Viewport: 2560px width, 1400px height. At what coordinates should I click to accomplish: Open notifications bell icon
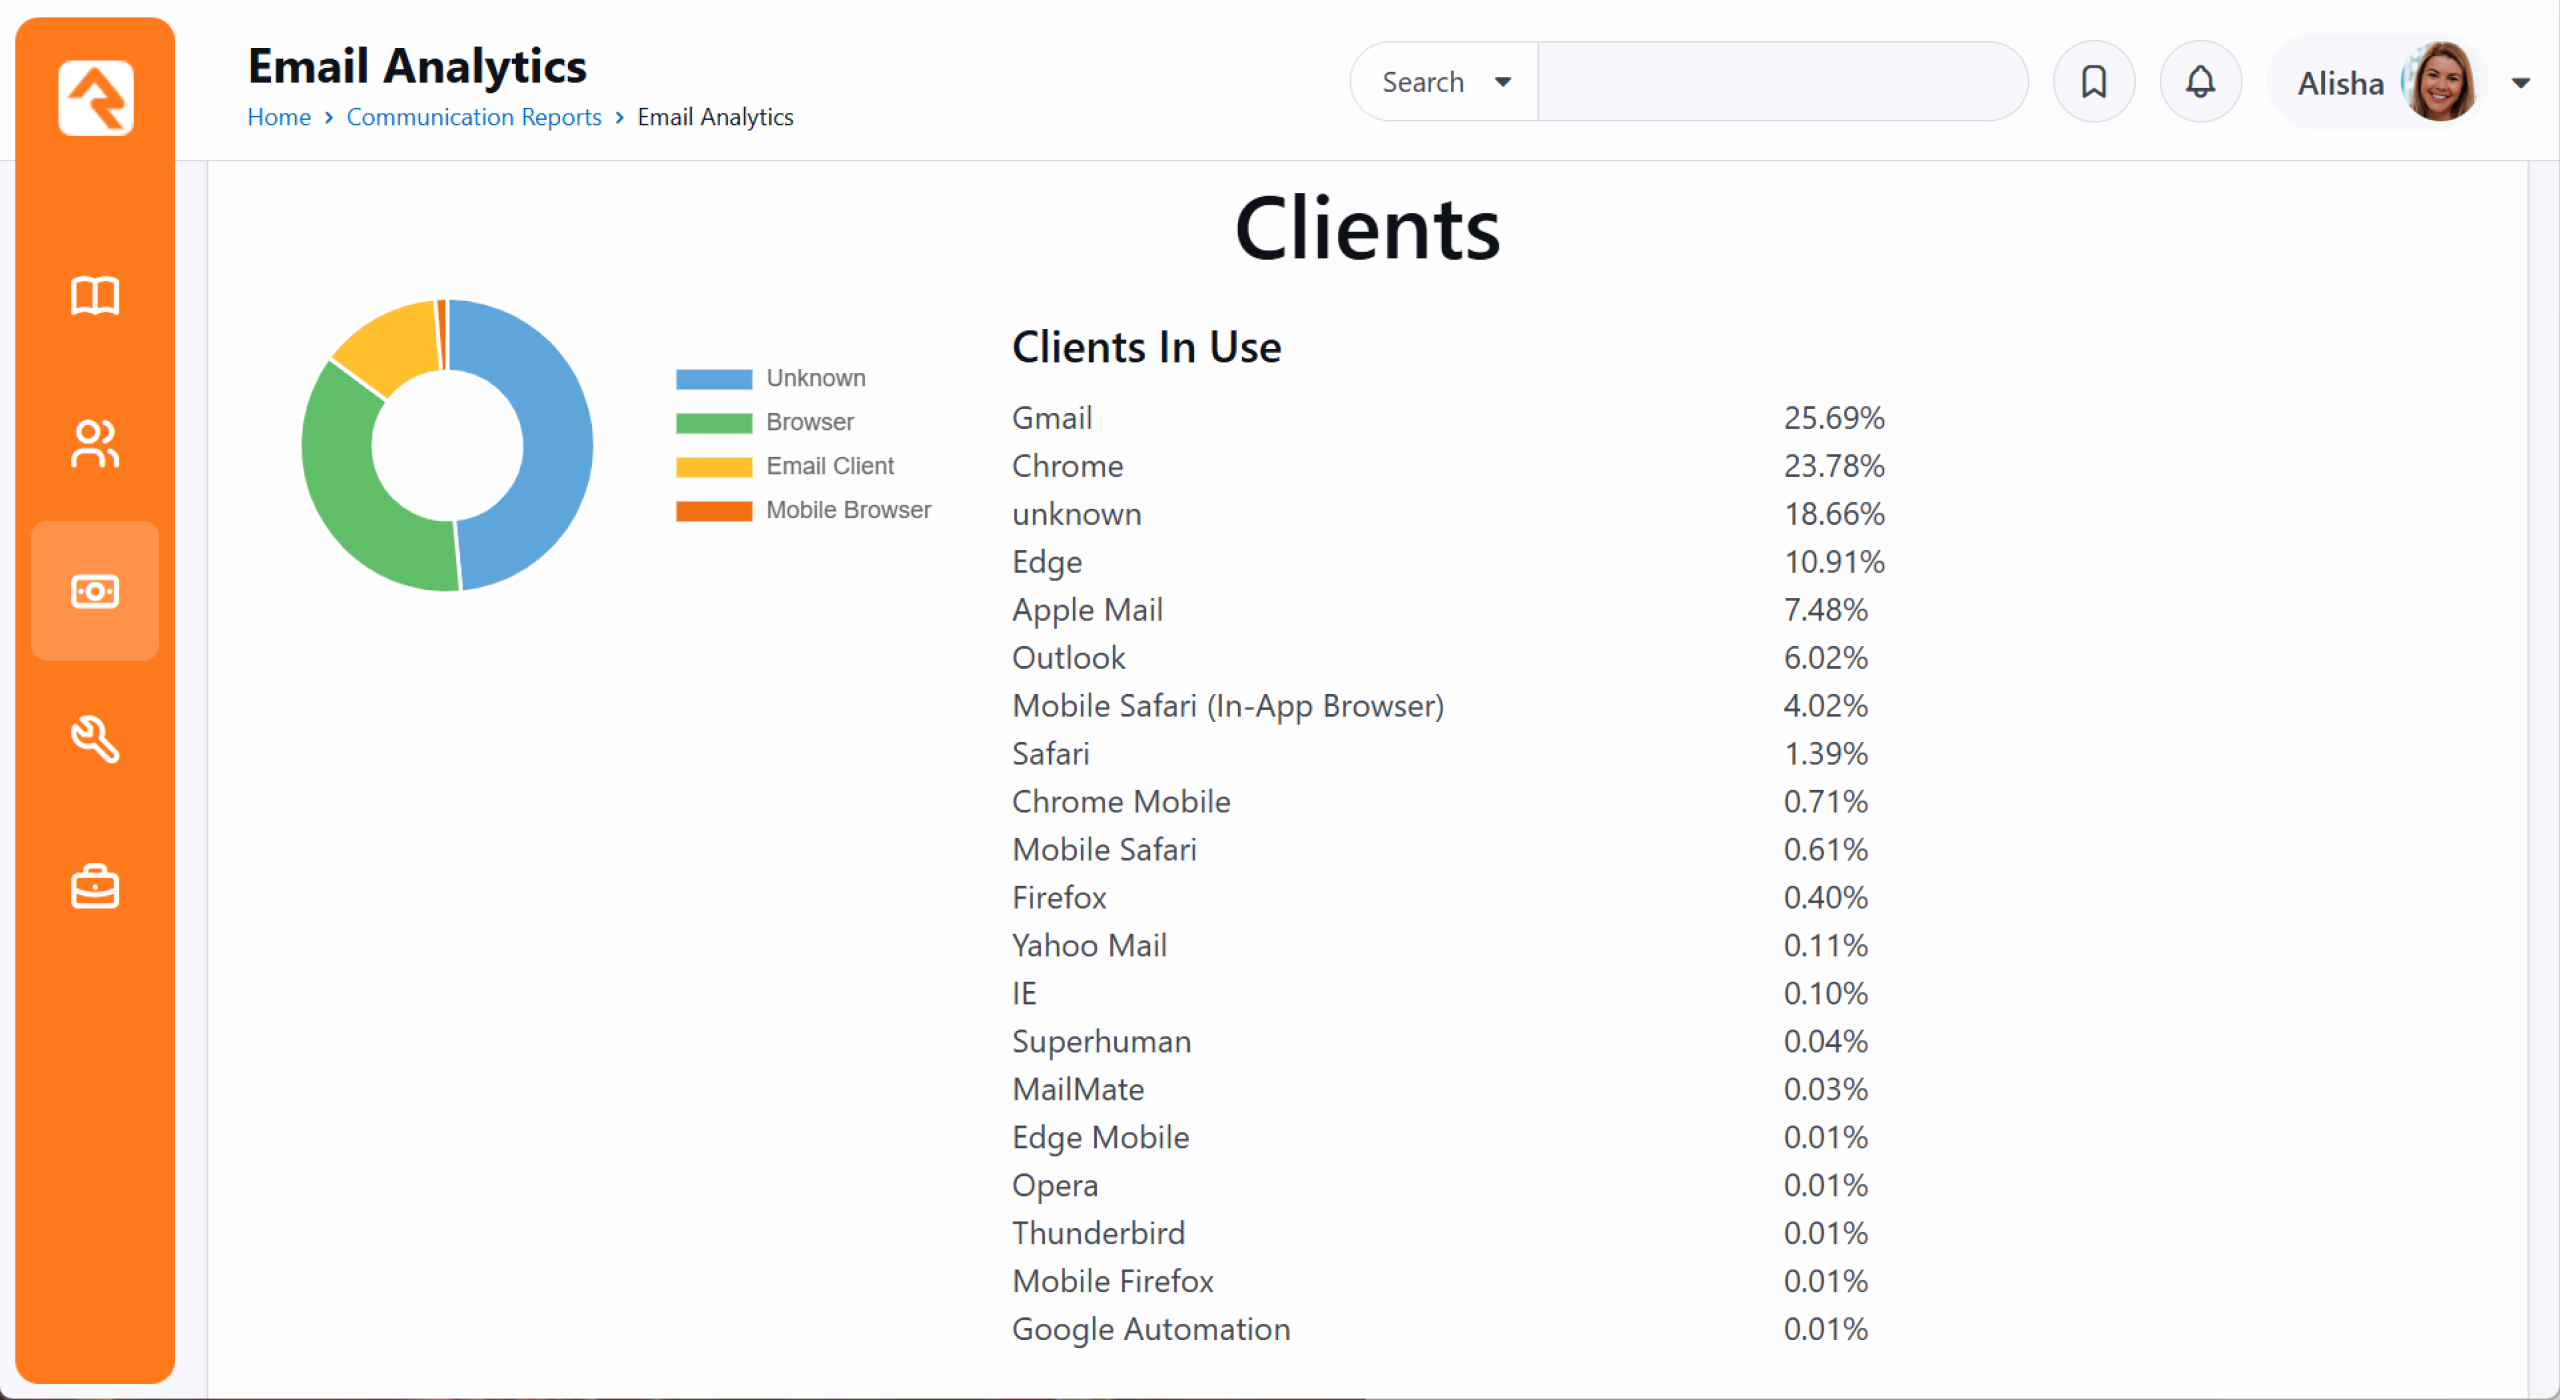tap(2200, 82)
